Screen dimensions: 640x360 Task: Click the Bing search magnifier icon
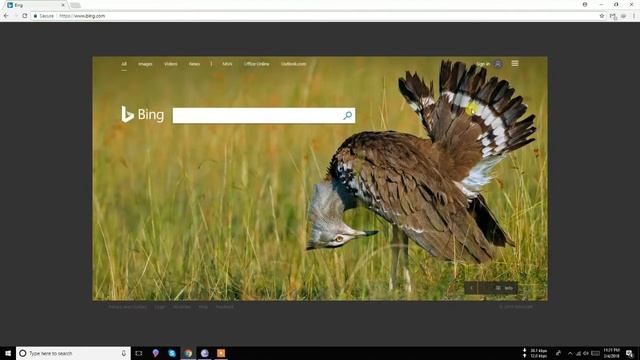pos(347,116)
